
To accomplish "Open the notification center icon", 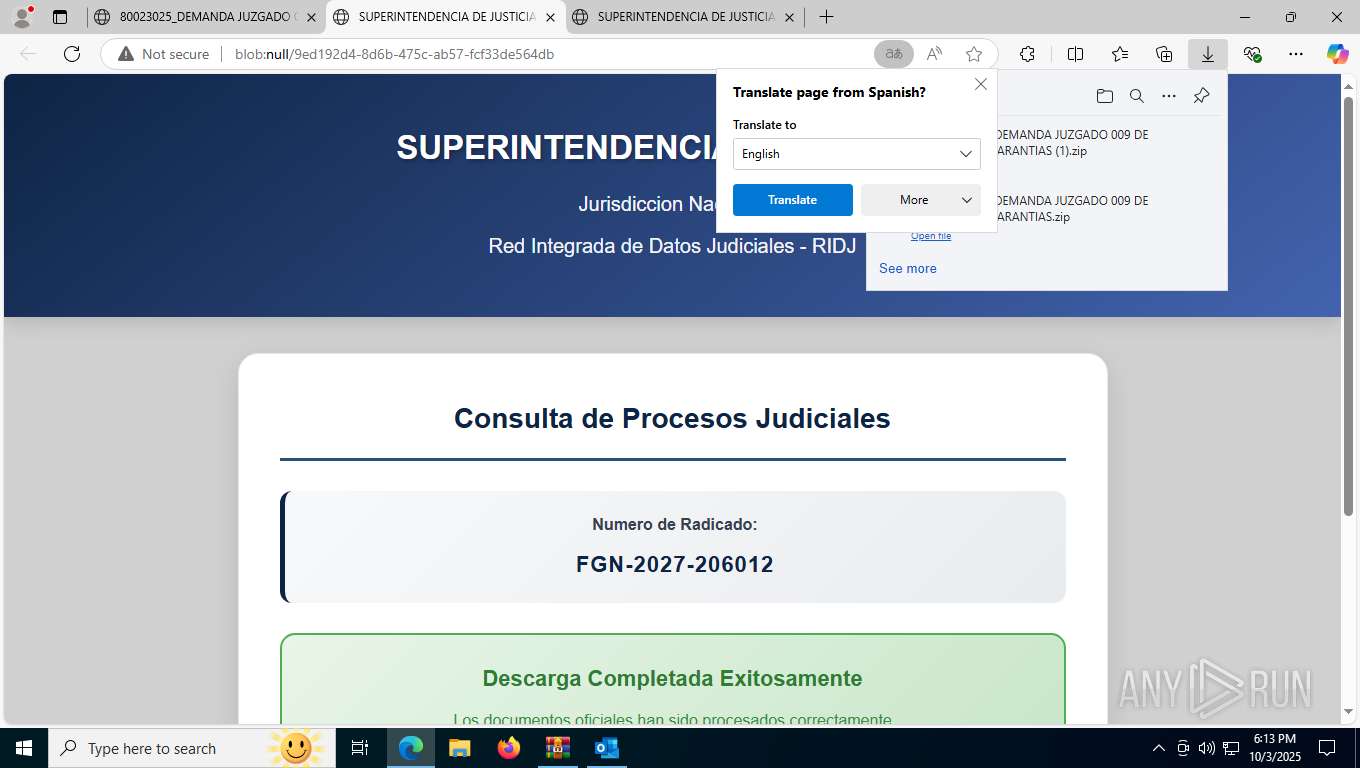I will pos(1327,748).
